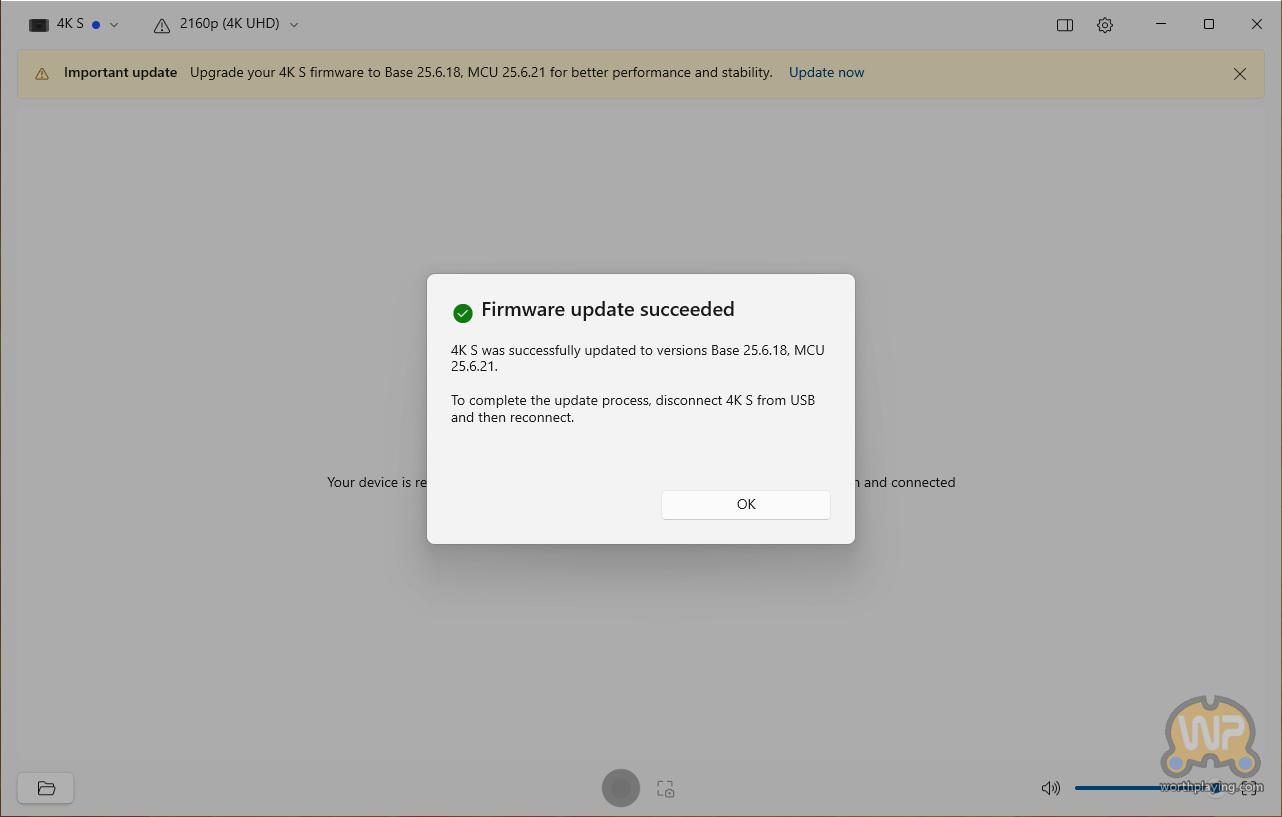Viewport: 1282px width, 817px height.
Task: Mute audio using the speaker icon
Action: [x=1050, y=788]
